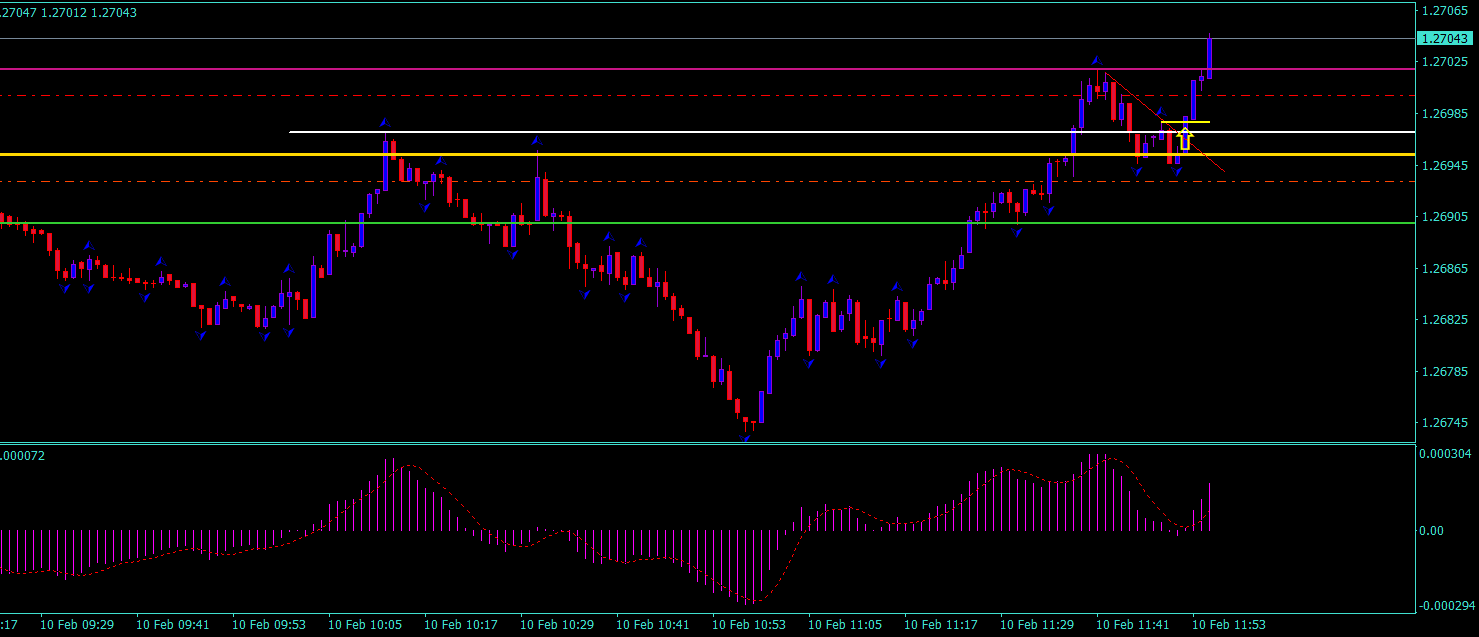Click the .000072 indicator value readout
Screen dimensions: 1479x637
click(x=22, y=456)
